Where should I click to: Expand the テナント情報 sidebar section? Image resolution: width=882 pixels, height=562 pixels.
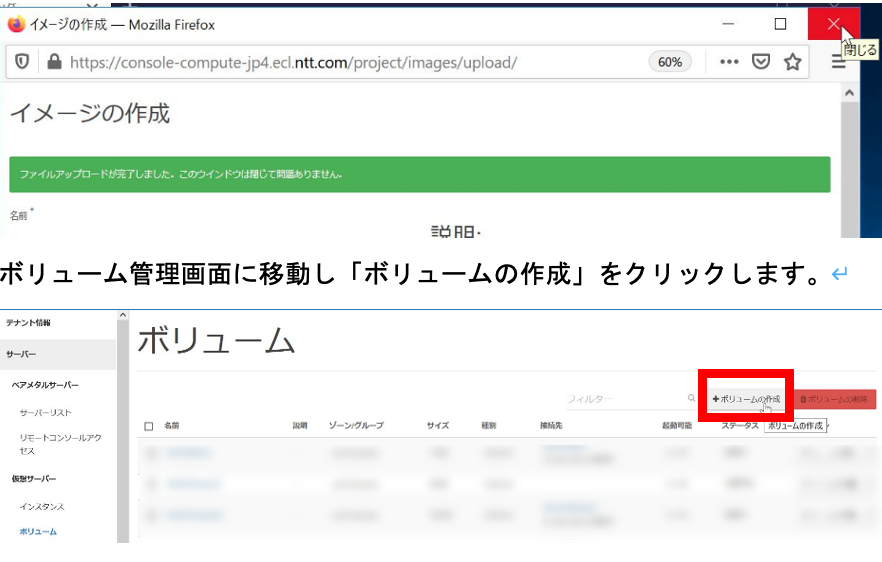[x=28, y=322]
